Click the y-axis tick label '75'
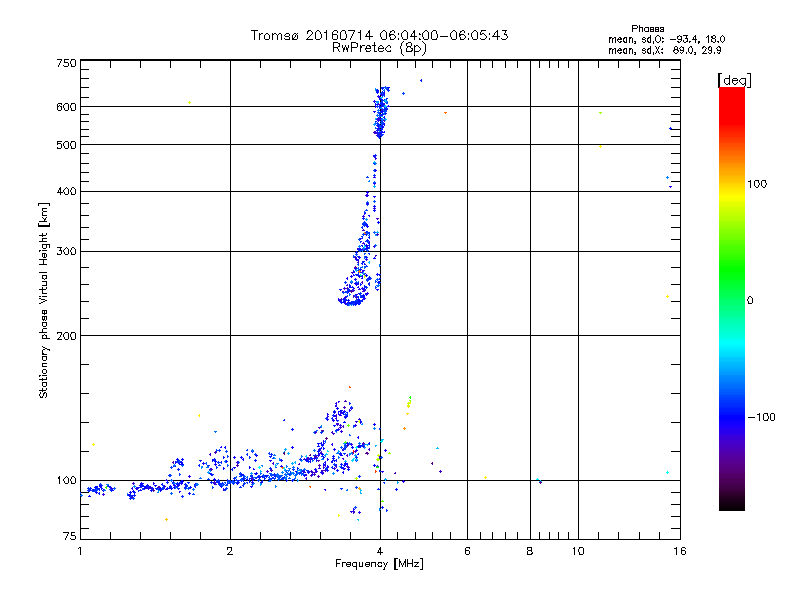Viewport: 800px width, 600px height. click(70, 536)
